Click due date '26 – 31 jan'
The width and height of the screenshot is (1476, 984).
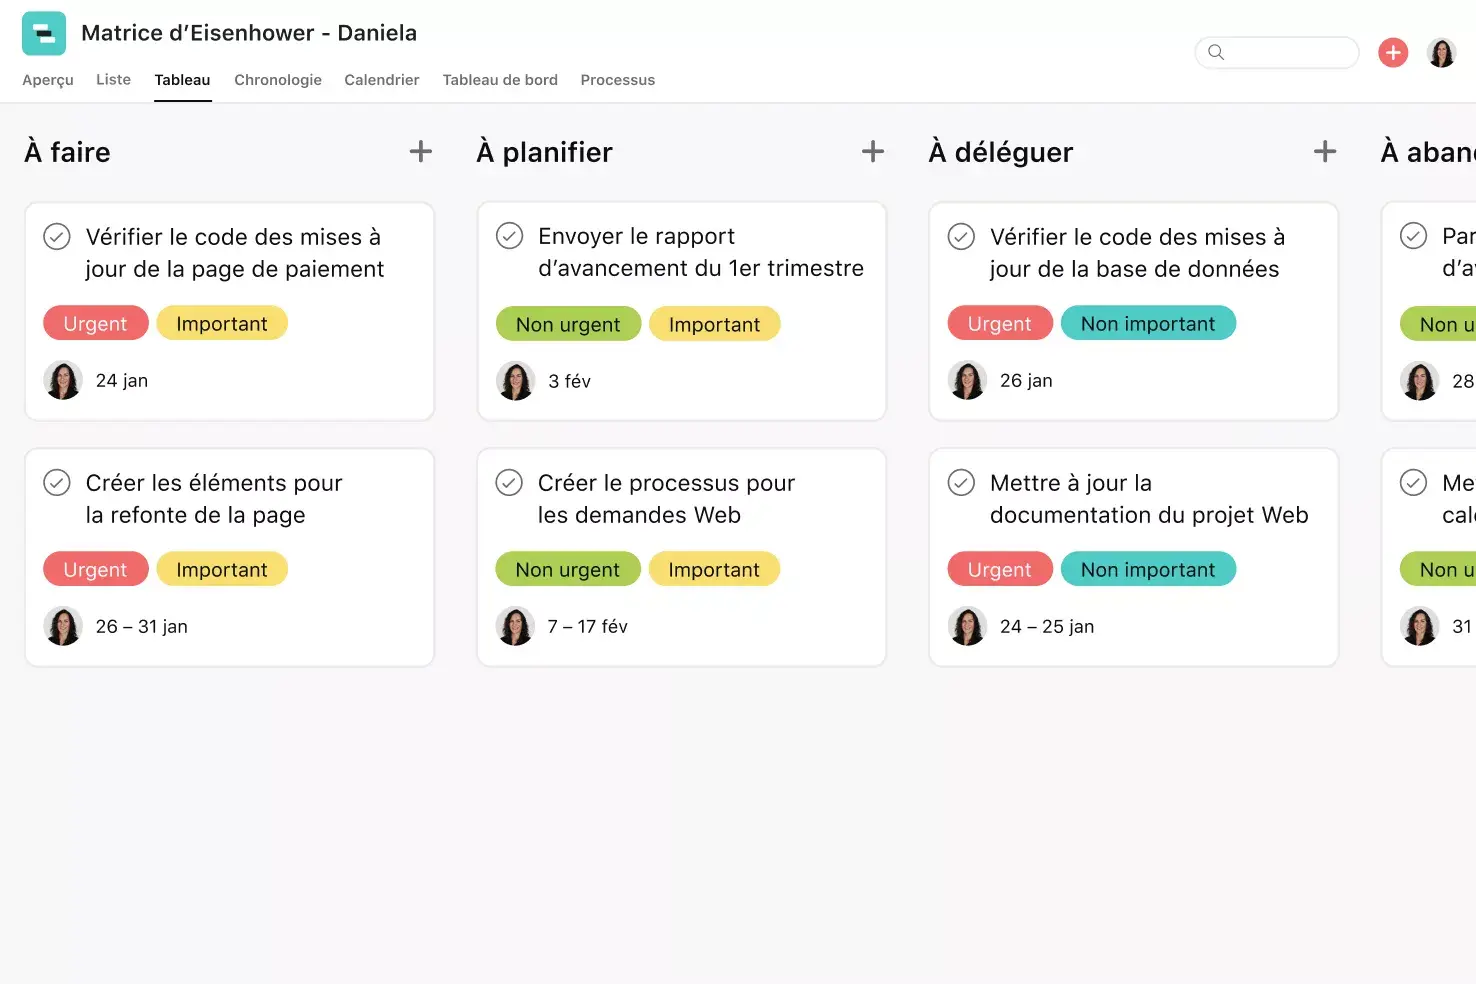(x=142, y=626)
